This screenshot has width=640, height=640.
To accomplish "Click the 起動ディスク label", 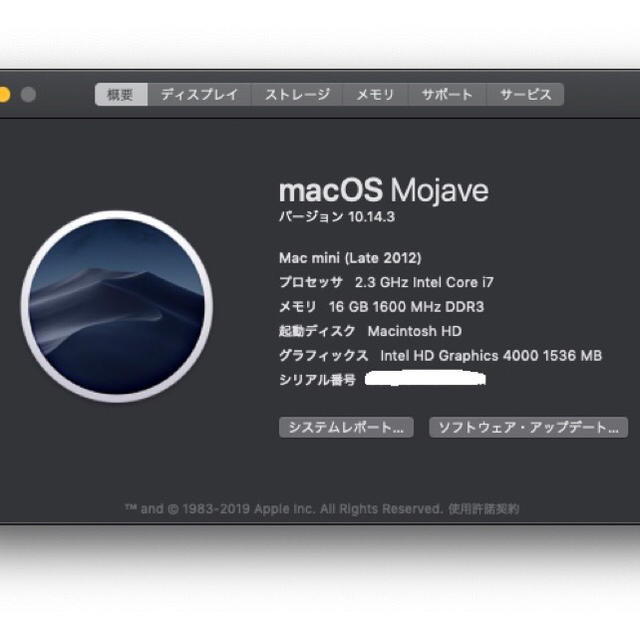I will pos(317,331).
